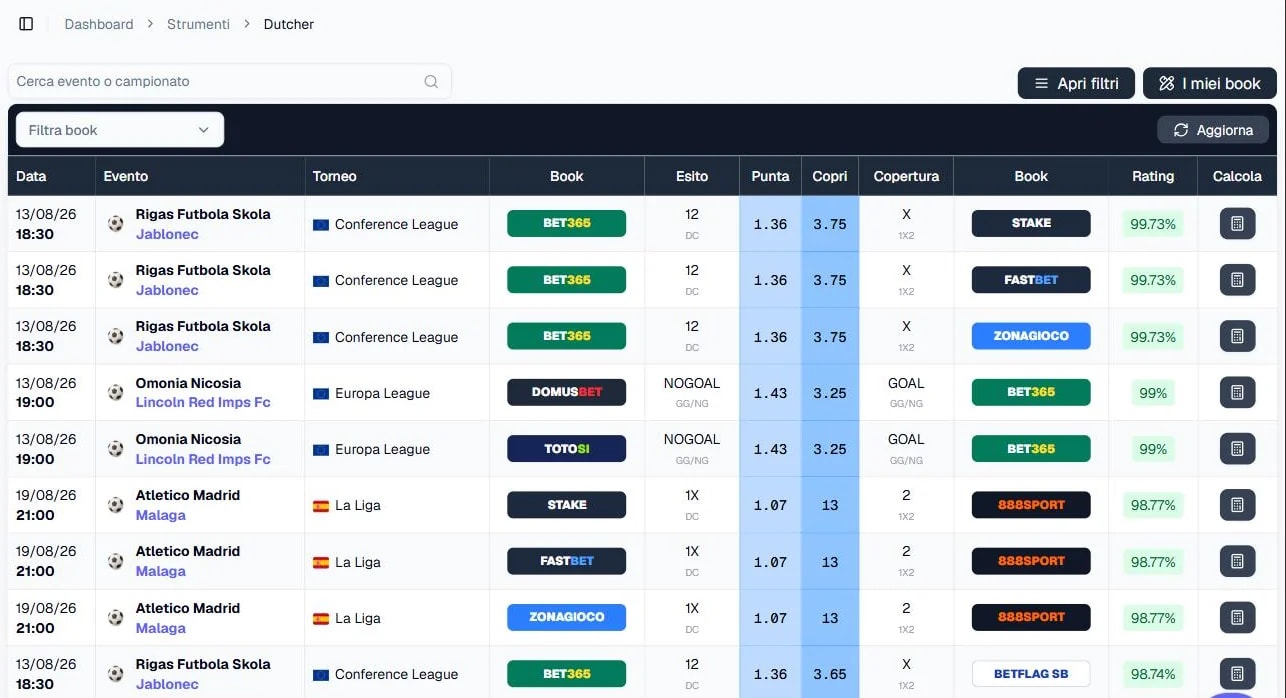Click Malaga team name in Zonagioco row
The image size is (1286, 698).
coord(161,628)
